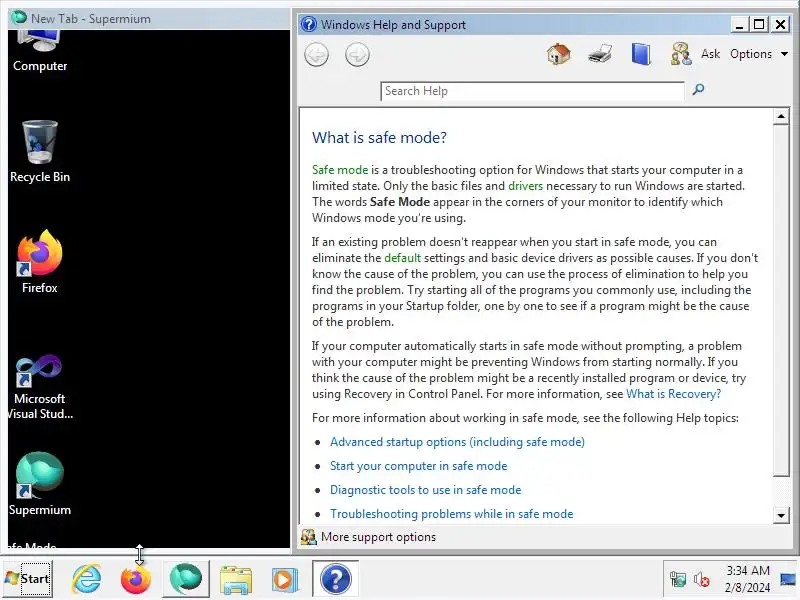Select the Firefox desktop shortcut
The image size is (800, 600).
(x=40, y=261)
